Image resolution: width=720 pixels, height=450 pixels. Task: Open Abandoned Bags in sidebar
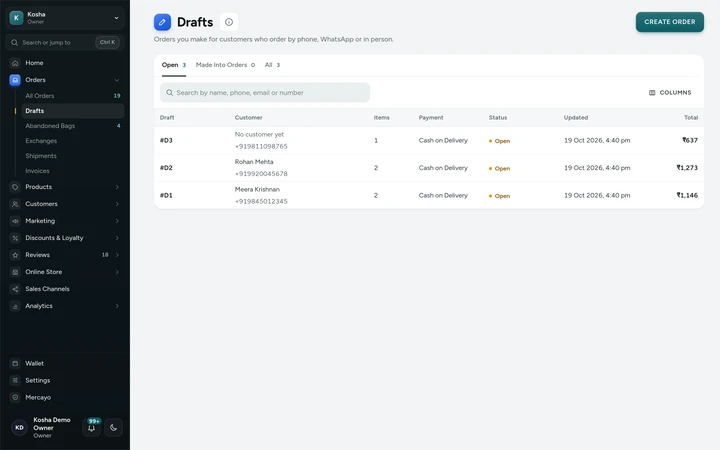tap(73, 126)
